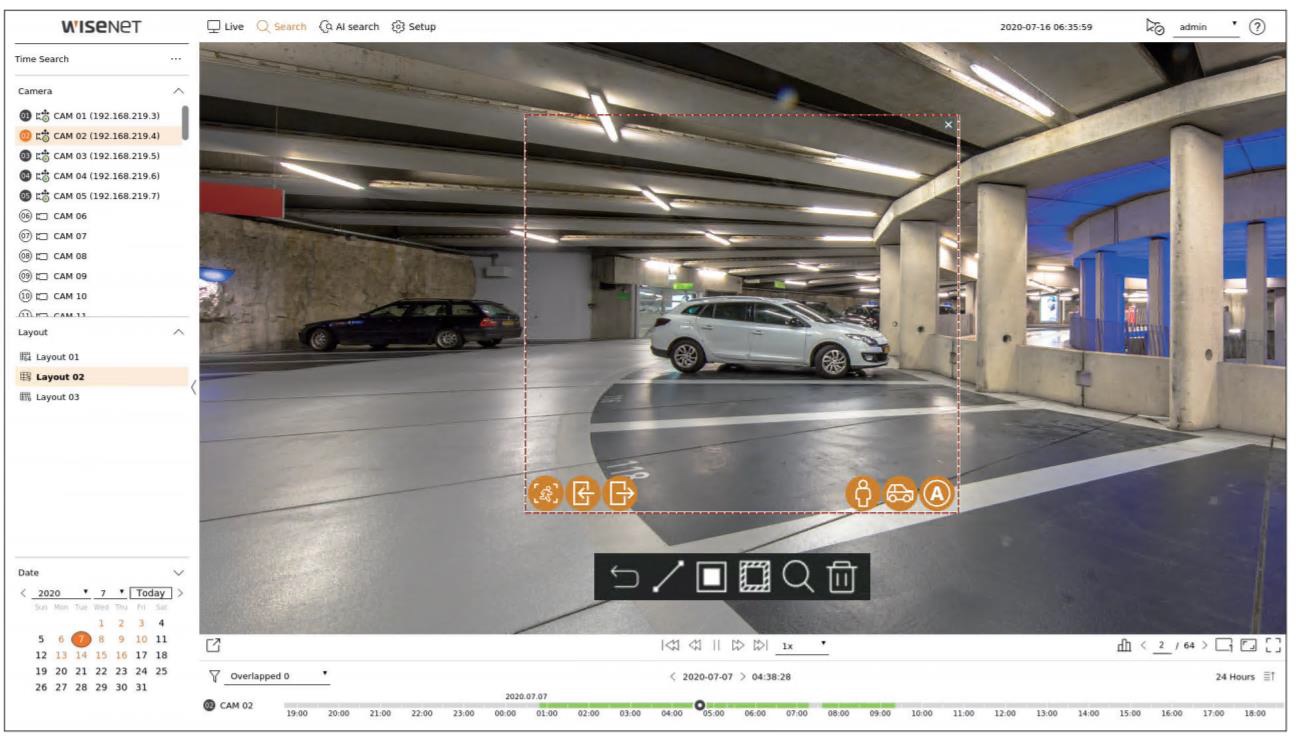This screenshot has height=743, width=1297.
Task: Click the Today button in calendar
Action: [152, 593]
